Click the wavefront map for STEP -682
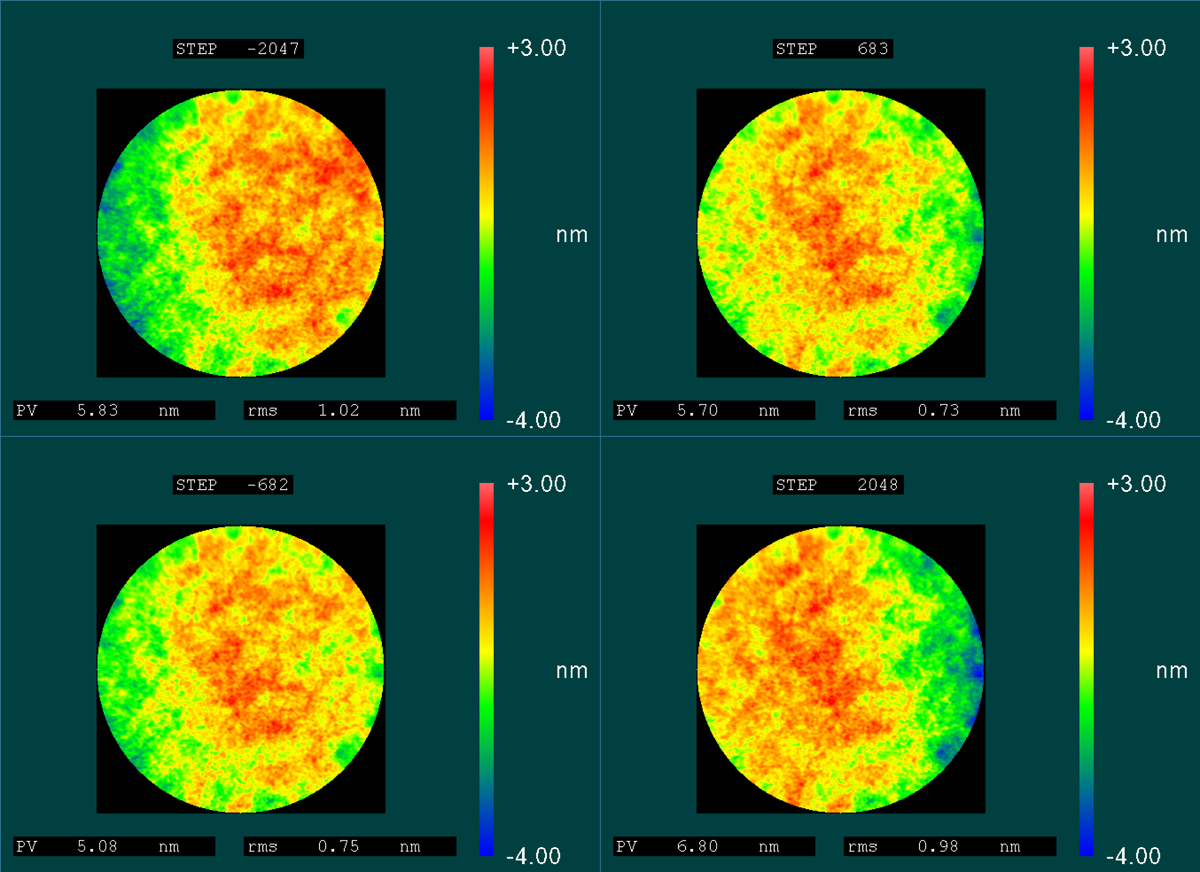The width and height of the screenshot is (1200, 872). coord(241,669)
